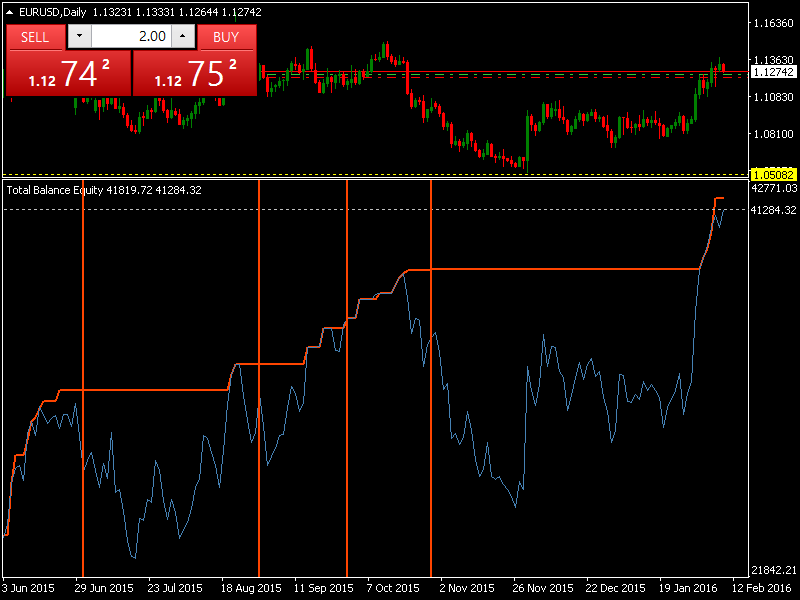
Task: Click indicator scale value 42771.03
Action: click(774, 188)
